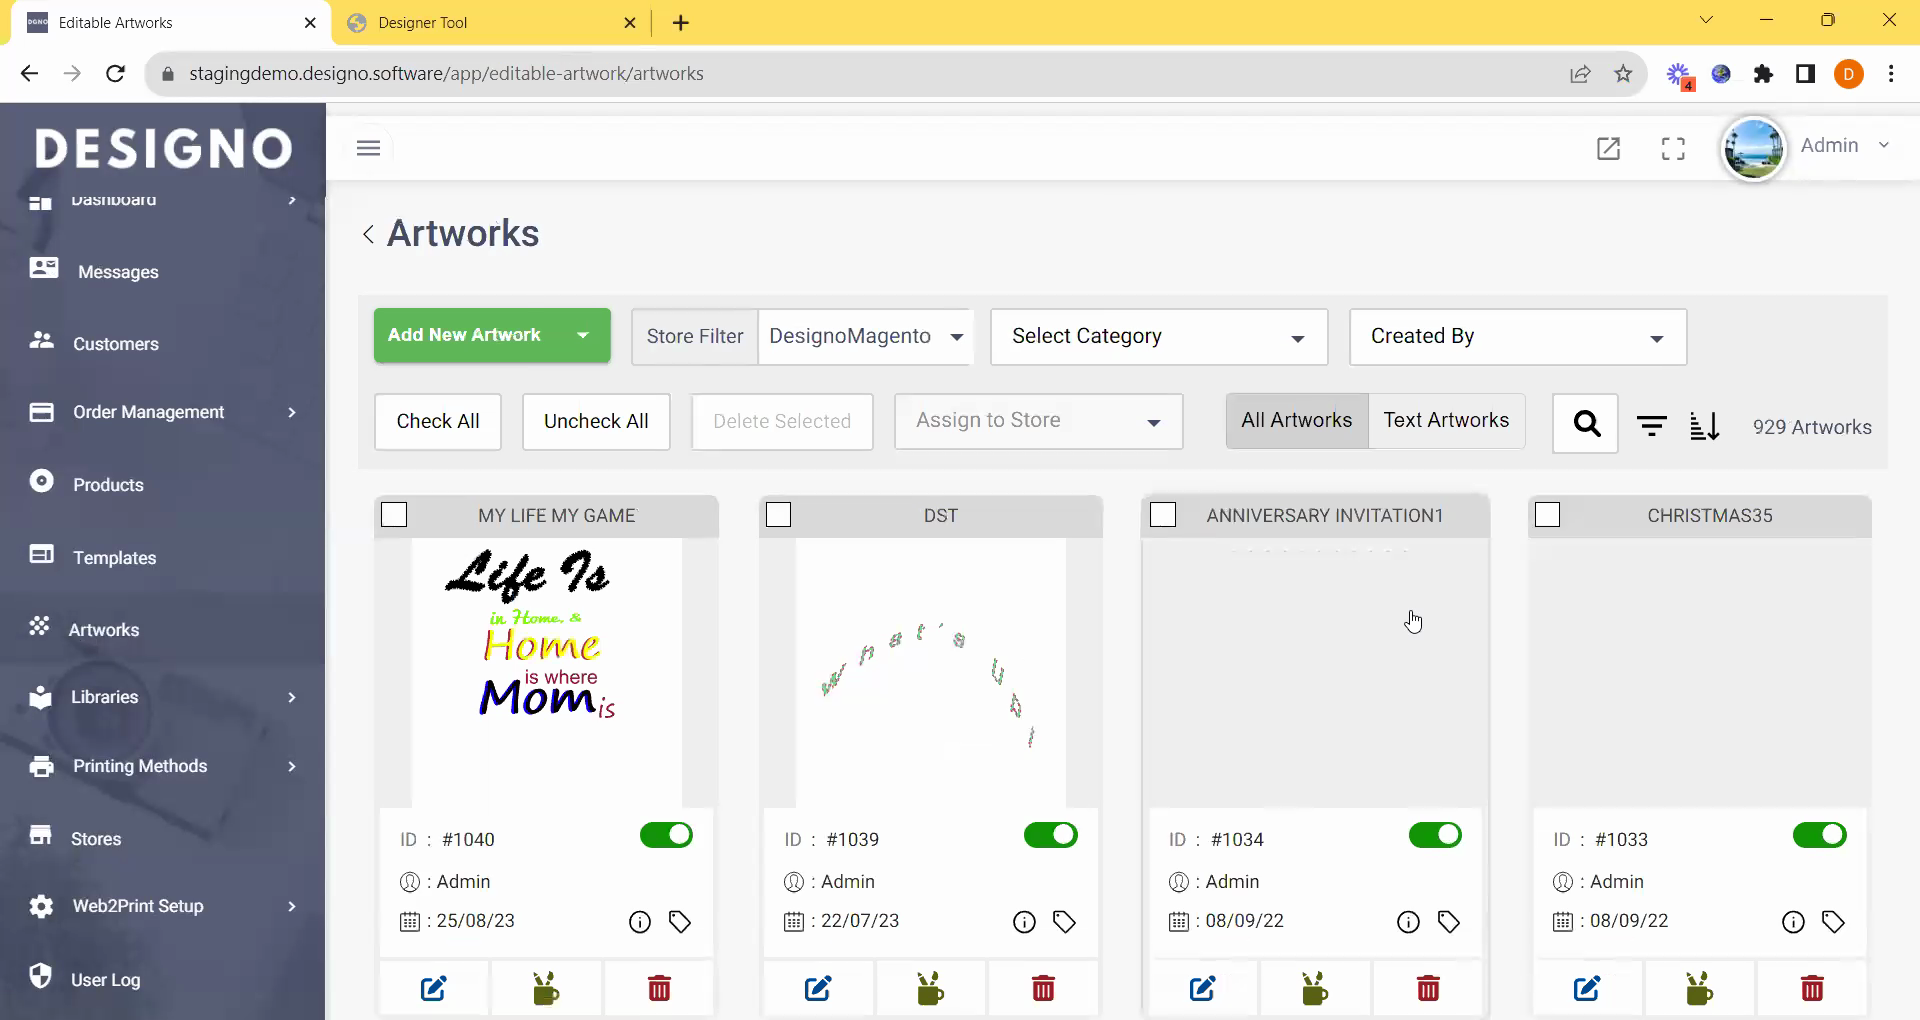Viewport: 1920px width, 1020px height.
Task: Turn off the CHRISTMAS35 status toggle
Action: coord(1819,835)
